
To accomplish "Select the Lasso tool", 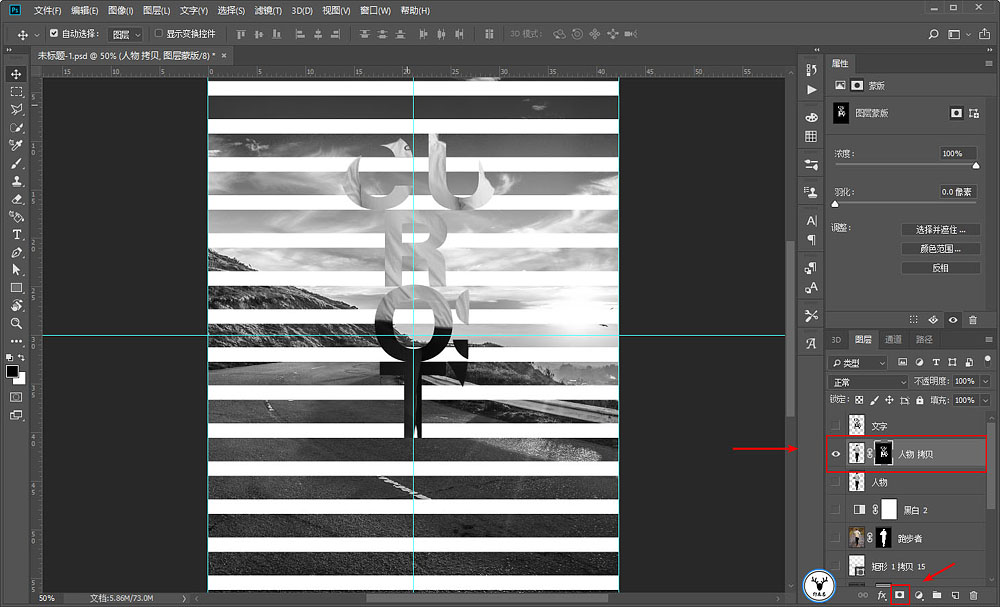I will pyautogui.click(x=16, y=110).
